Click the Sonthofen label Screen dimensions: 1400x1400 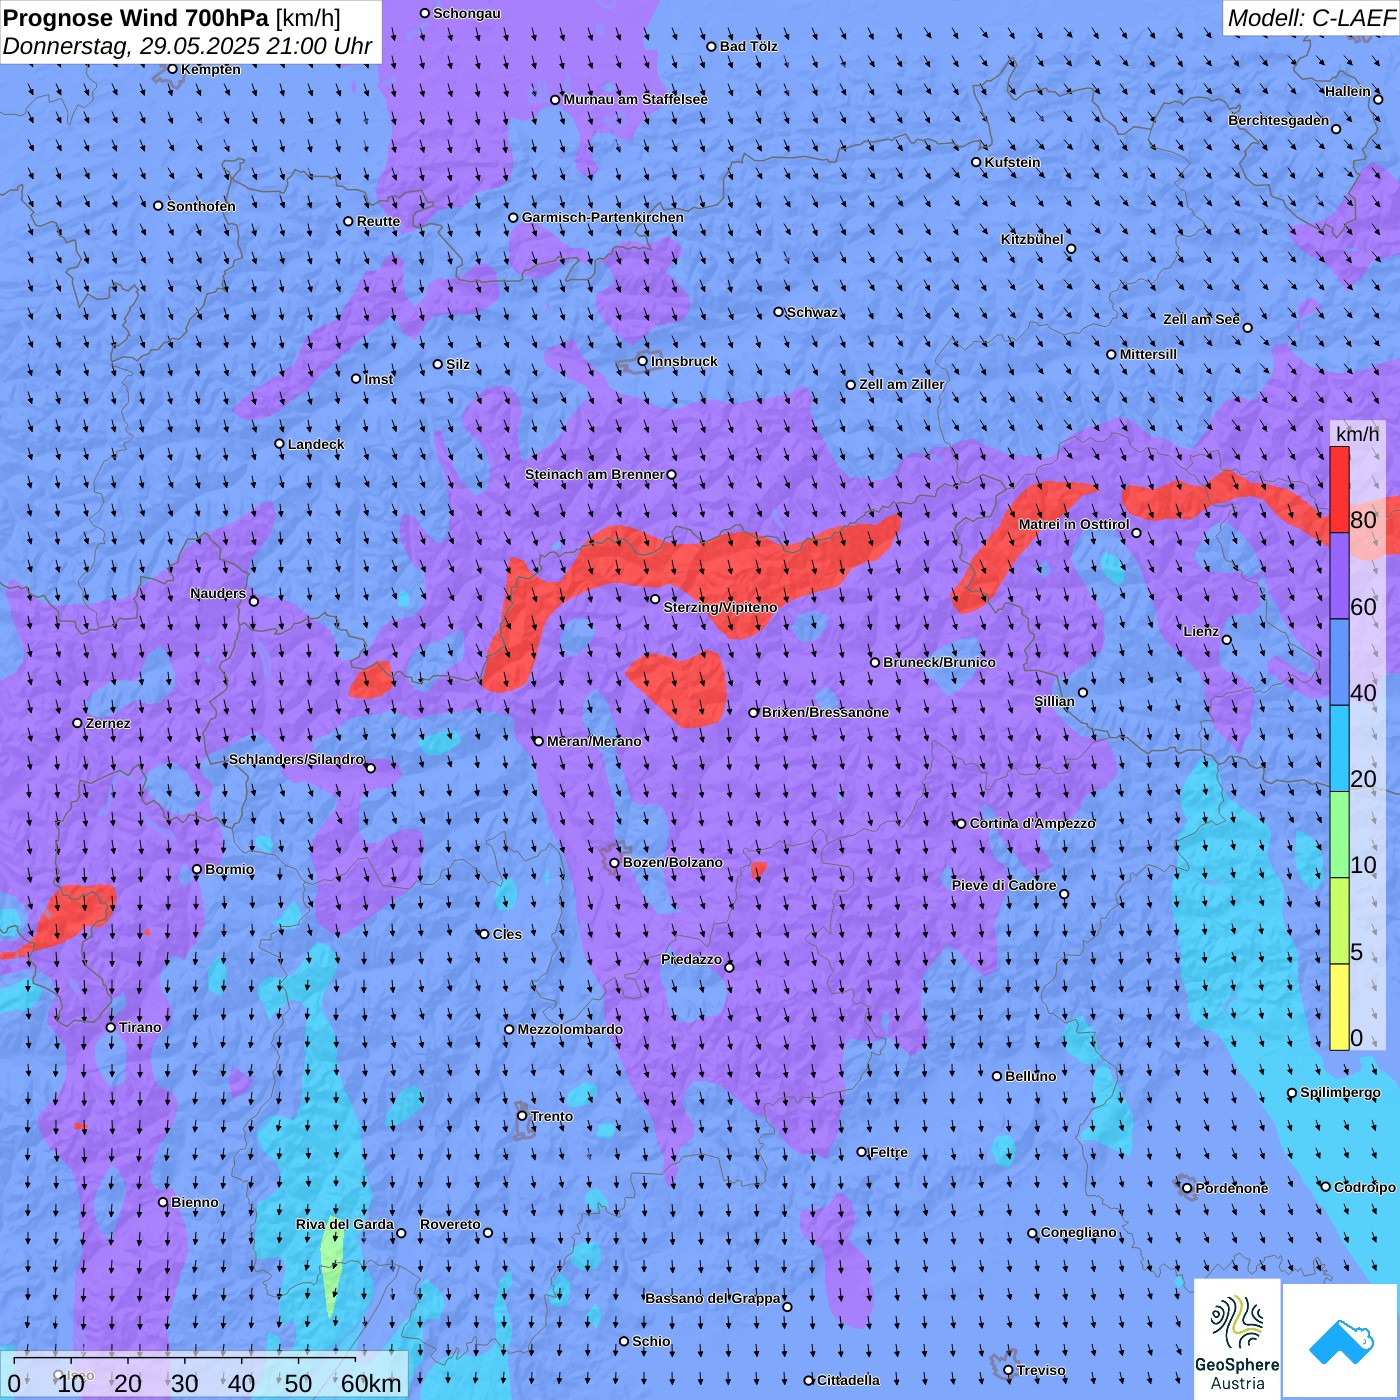(x=201, y=206)
